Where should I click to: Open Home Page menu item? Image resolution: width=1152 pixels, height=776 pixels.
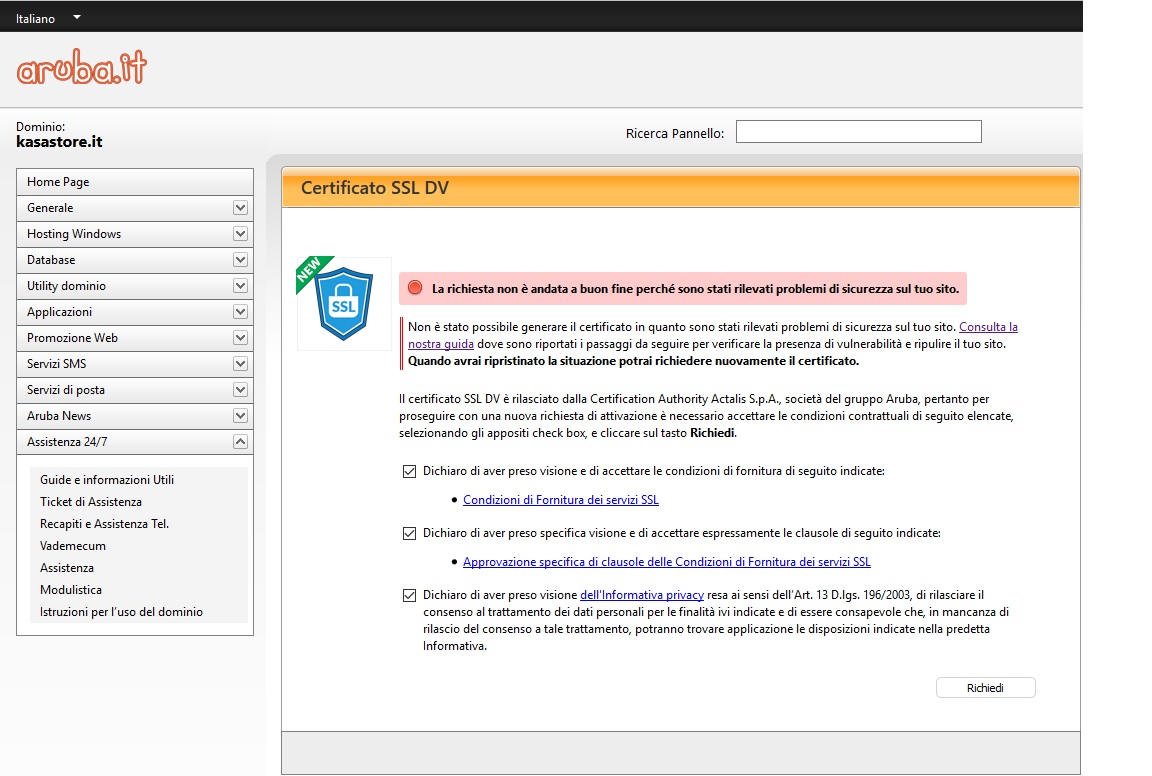click(x=135, y=182)
